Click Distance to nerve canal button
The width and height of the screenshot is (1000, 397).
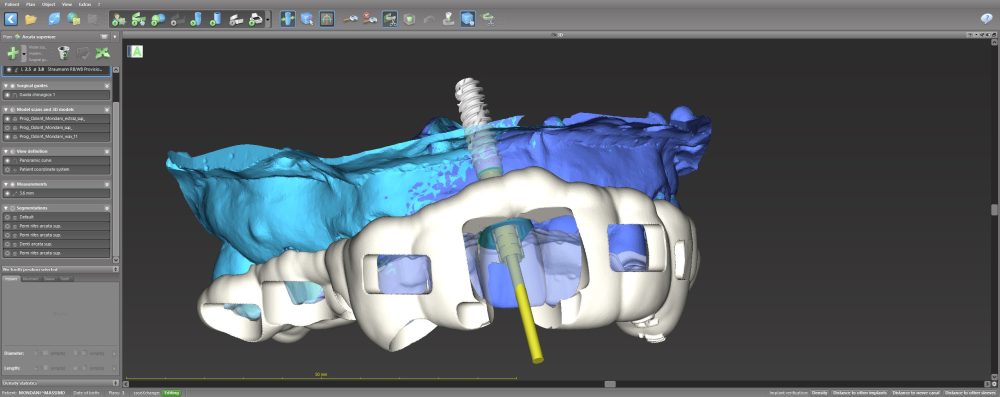(916, 393)
